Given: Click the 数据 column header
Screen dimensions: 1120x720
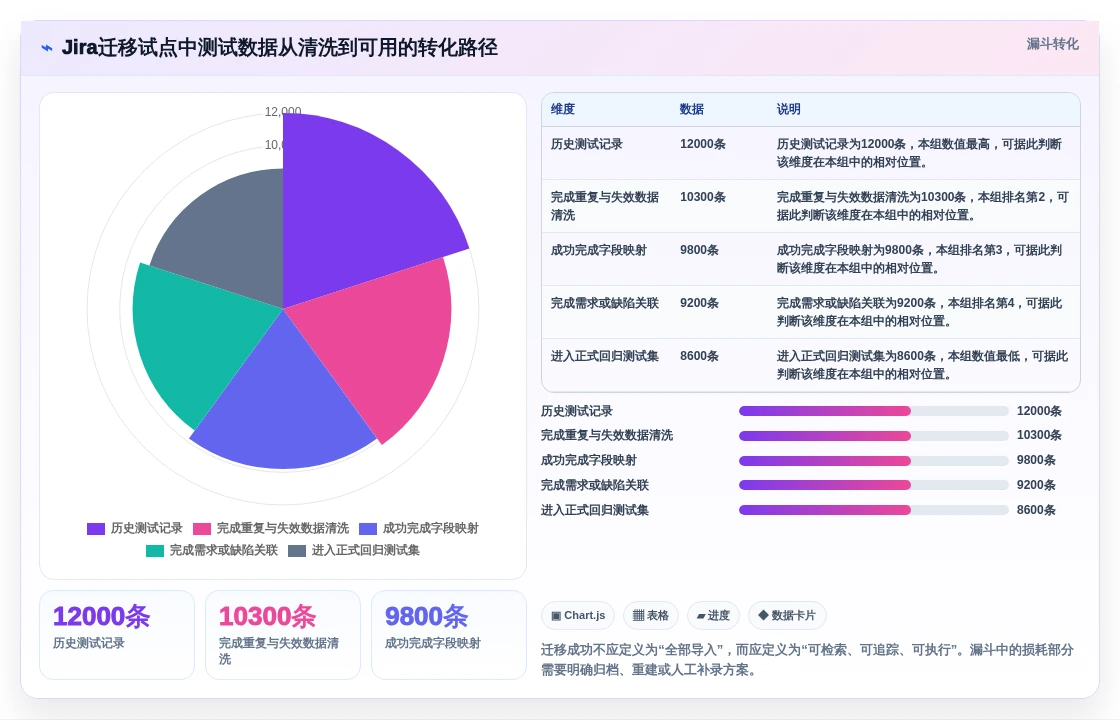Looking at the screenshot, I should [691, 109].
